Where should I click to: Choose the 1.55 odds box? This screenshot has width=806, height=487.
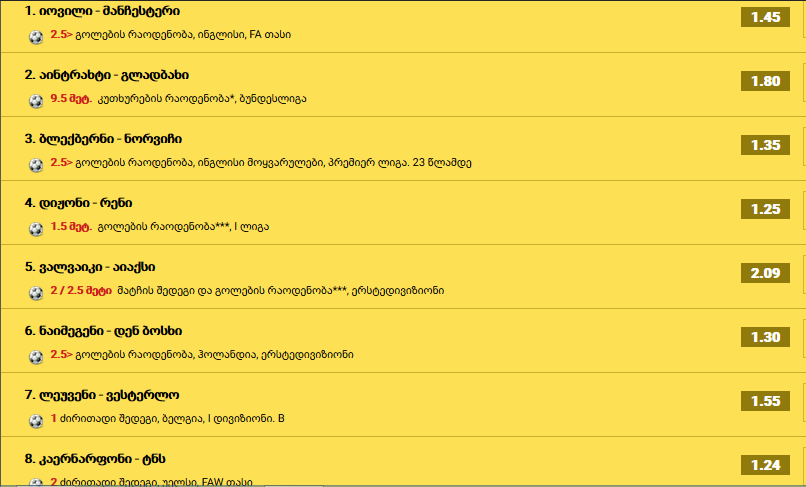coord(765,401)
